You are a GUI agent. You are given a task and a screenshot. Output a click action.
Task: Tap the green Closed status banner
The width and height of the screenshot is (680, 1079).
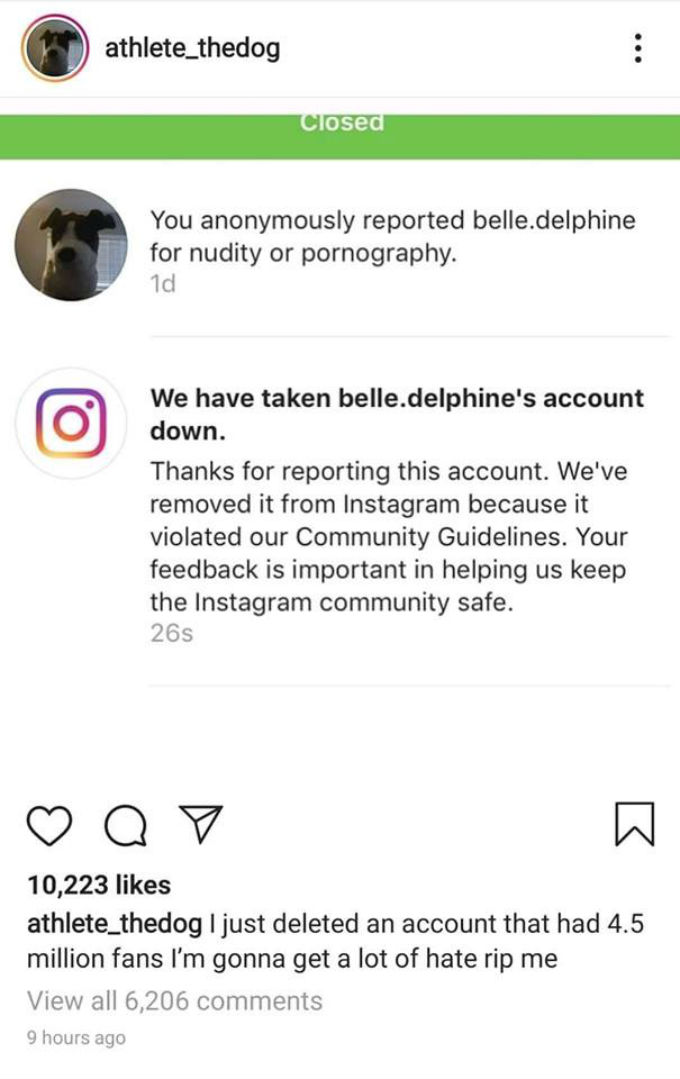(340, 132)
